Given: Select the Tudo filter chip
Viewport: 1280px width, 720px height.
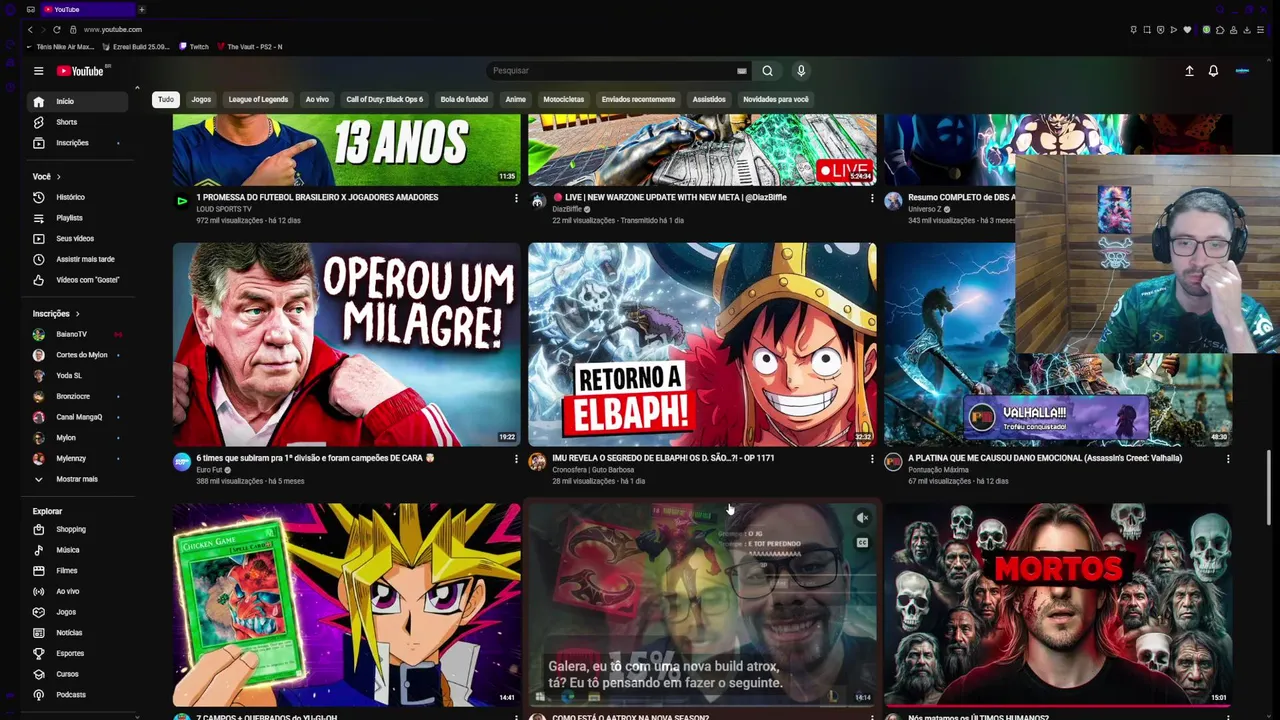Looking at the screenshot, I should click(x=166, y=99).
